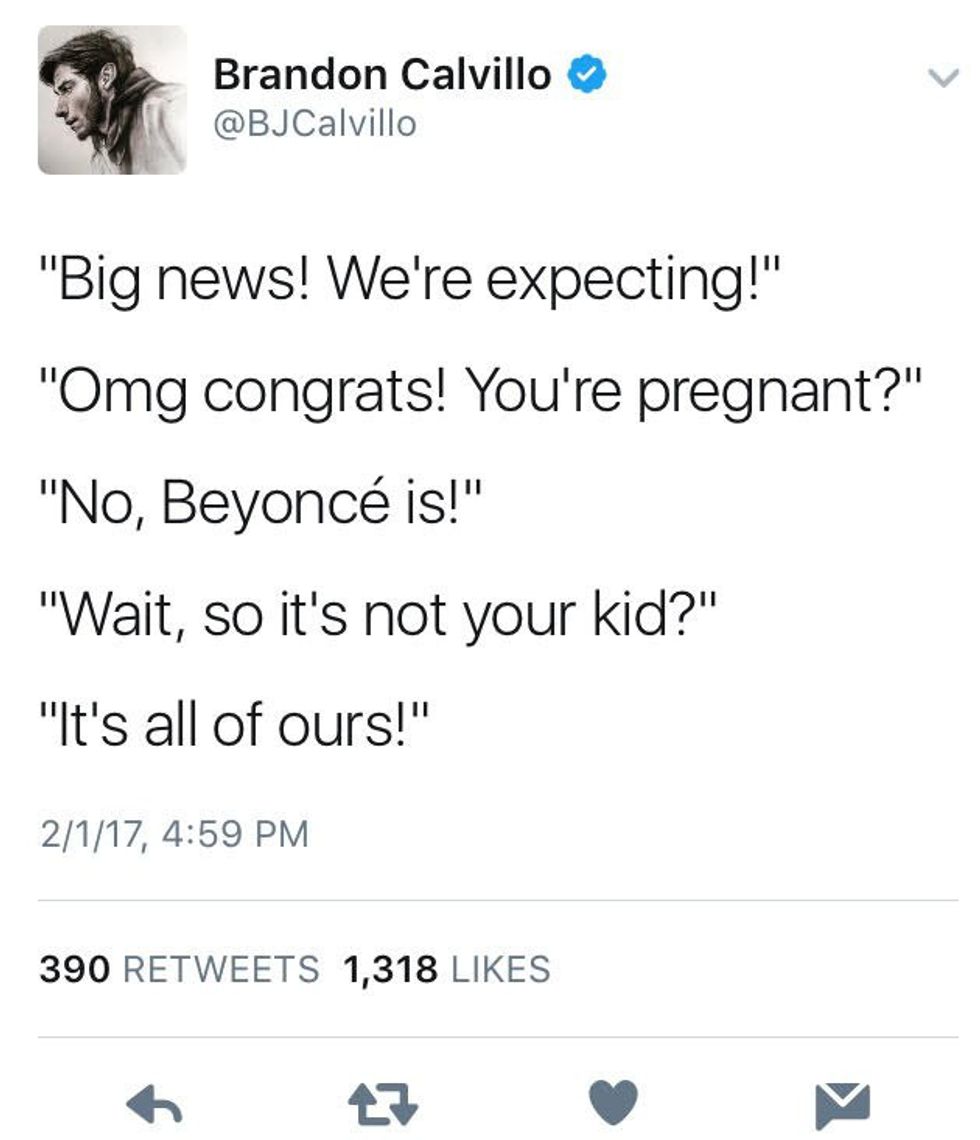Click the display name Brandon Calvillo

pos(382,75)
